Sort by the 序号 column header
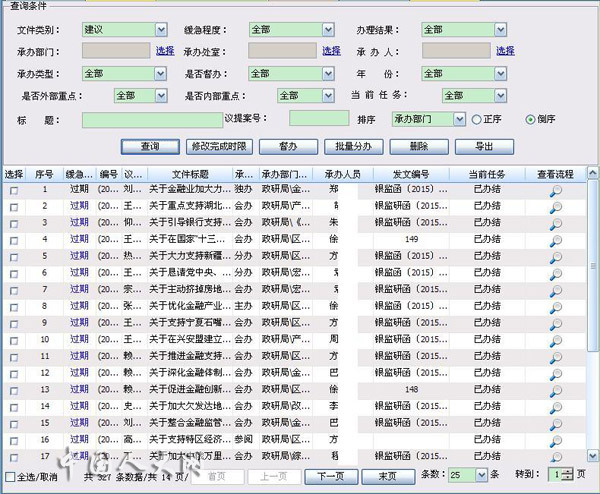This screenshot has height=494, width=600. coord(44,174)
